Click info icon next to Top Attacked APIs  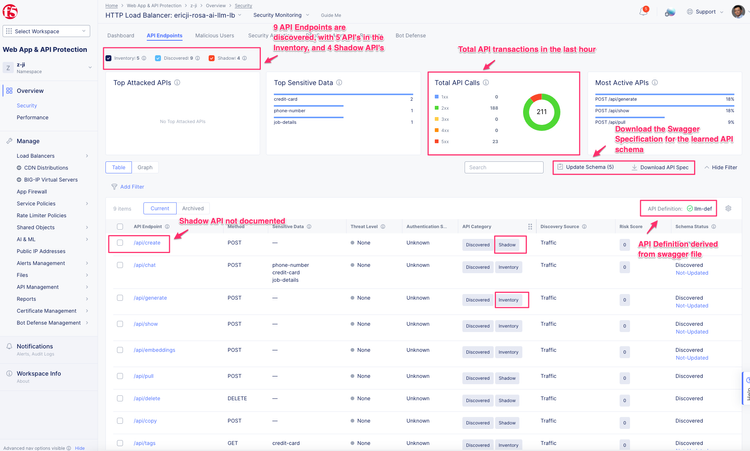tap(177, 83)
